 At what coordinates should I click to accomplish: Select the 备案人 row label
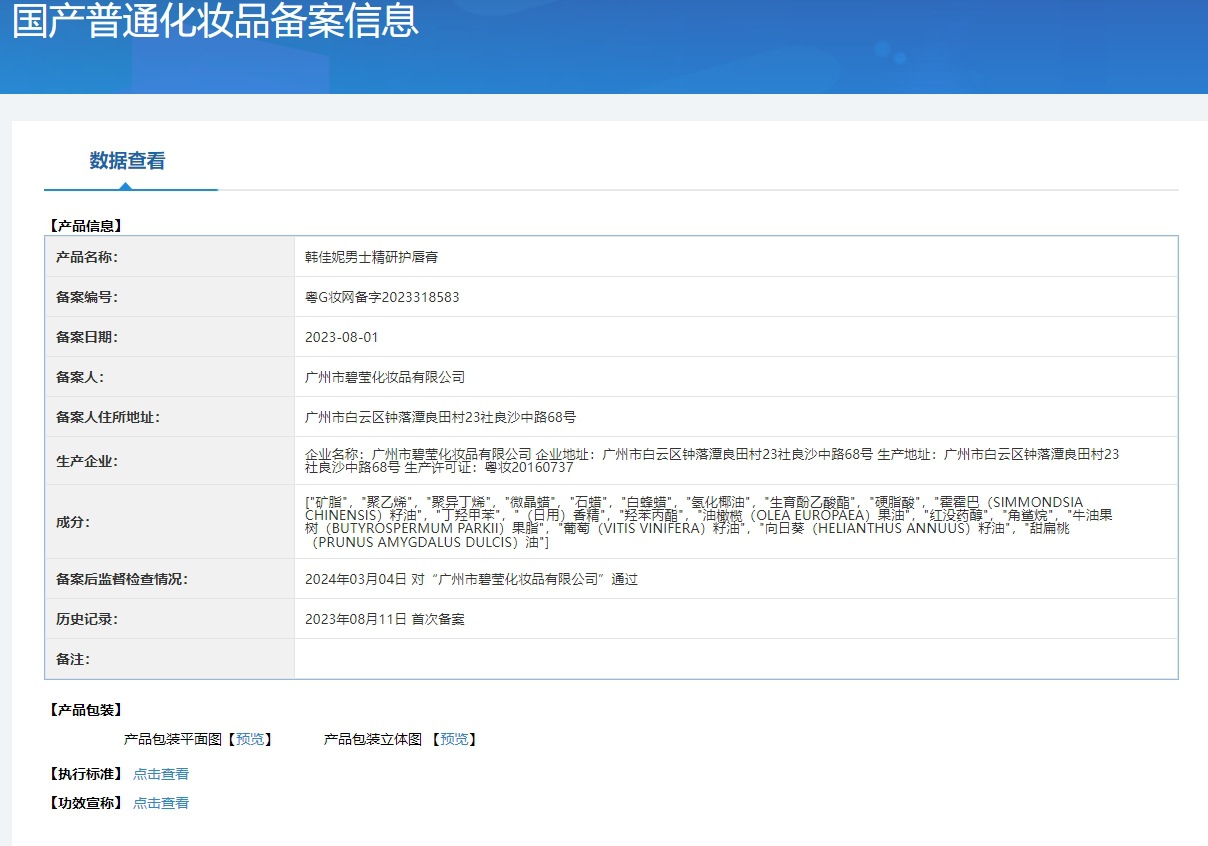tap(80, 377)
